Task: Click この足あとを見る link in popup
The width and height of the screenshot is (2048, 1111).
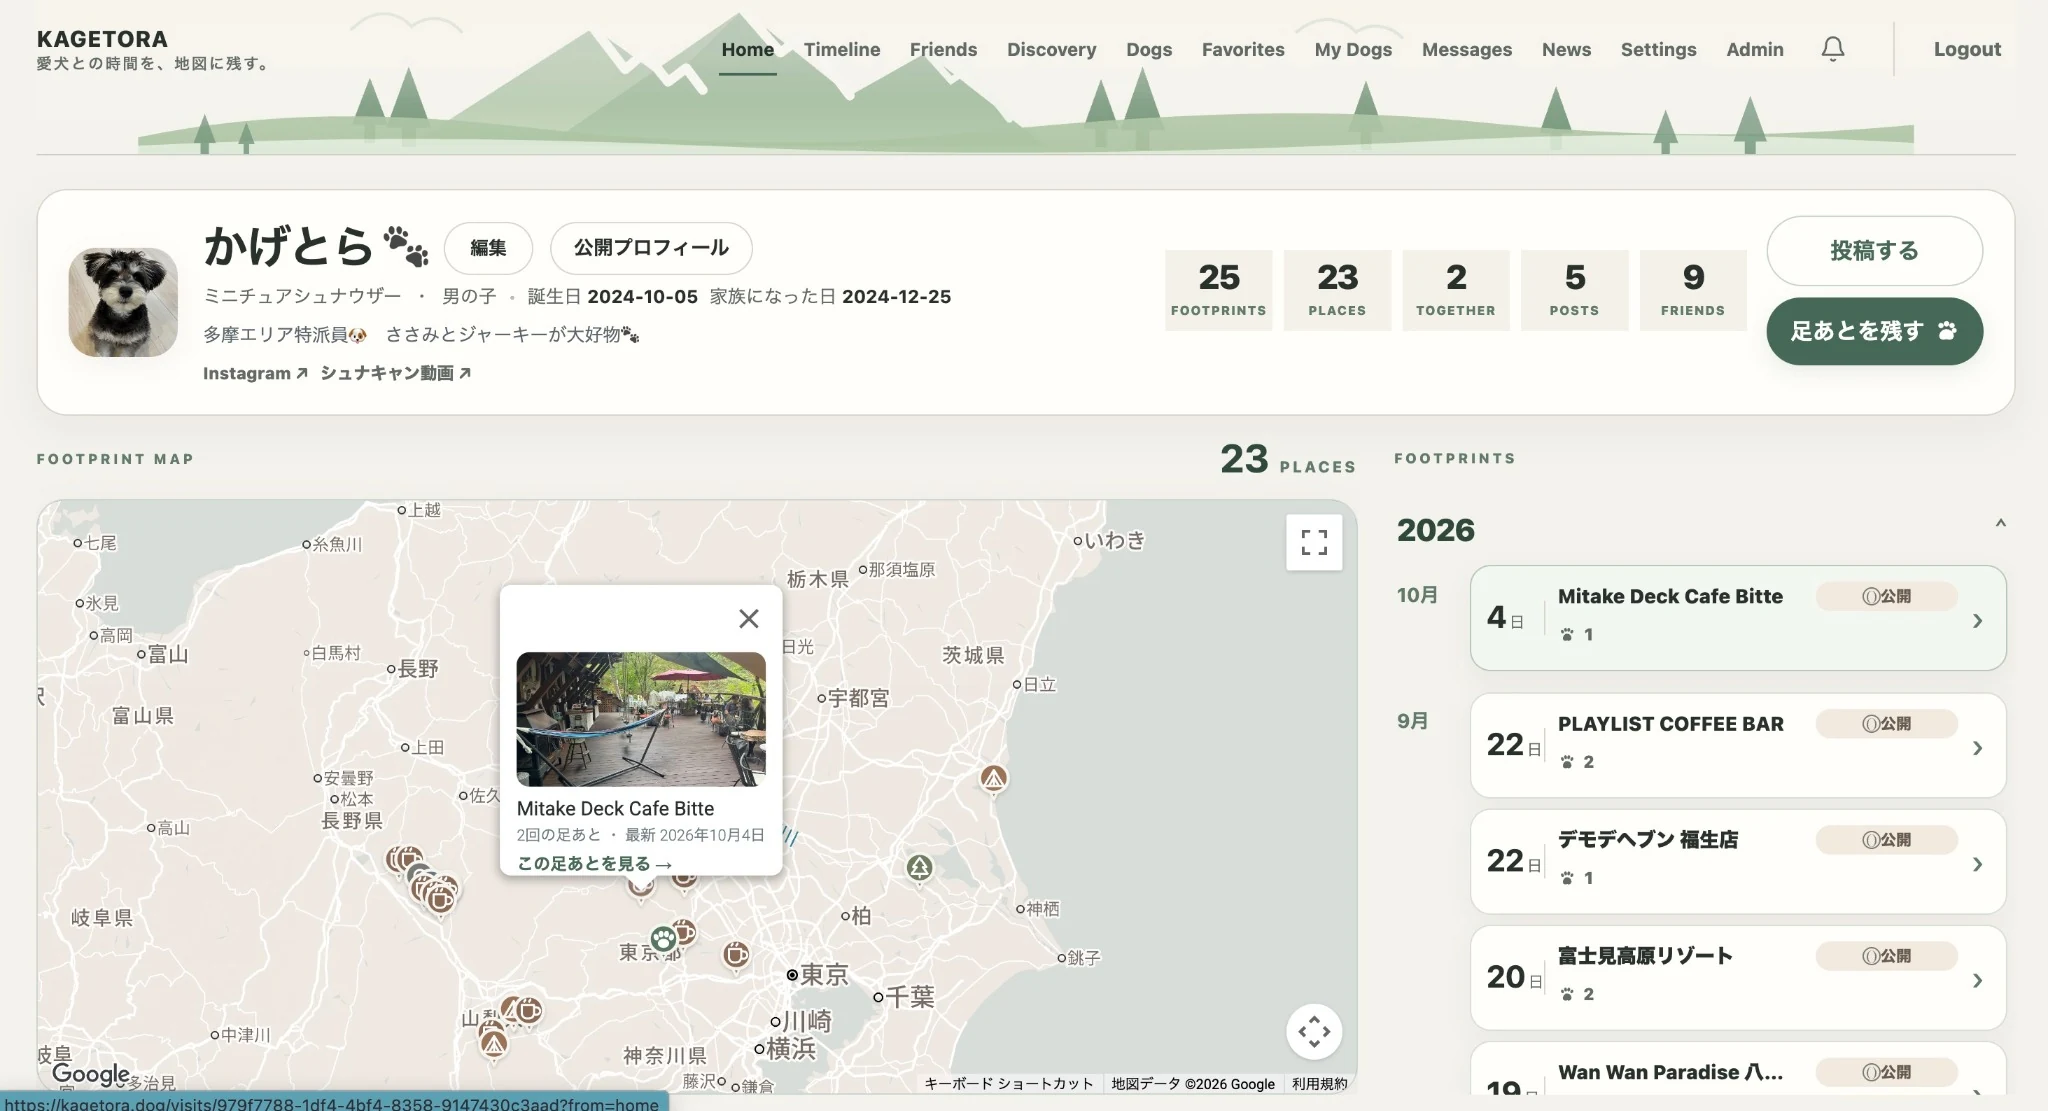Action: pyautogui.click(x=594, y=863)
